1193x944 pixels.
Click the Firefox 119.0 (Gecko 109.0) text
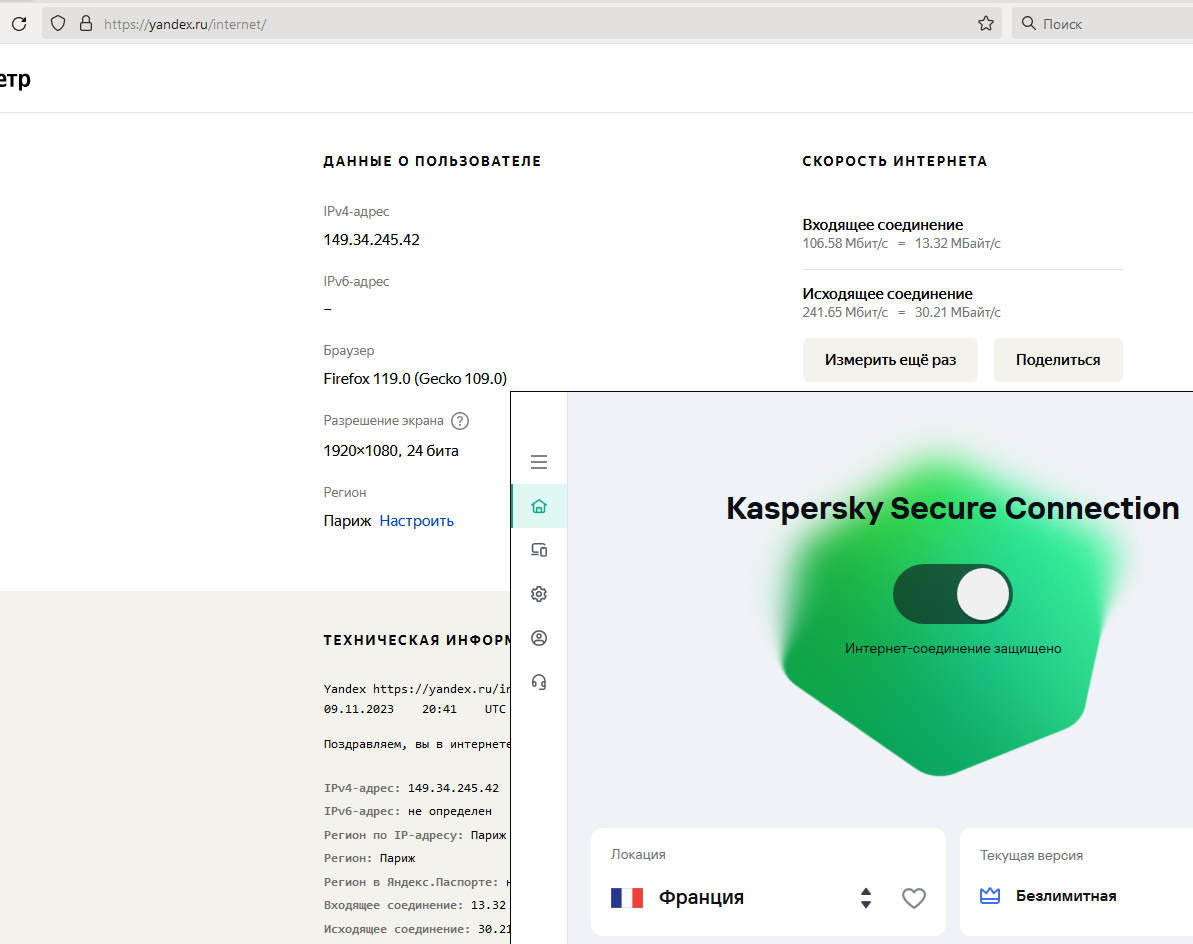(x=415, y=379)
